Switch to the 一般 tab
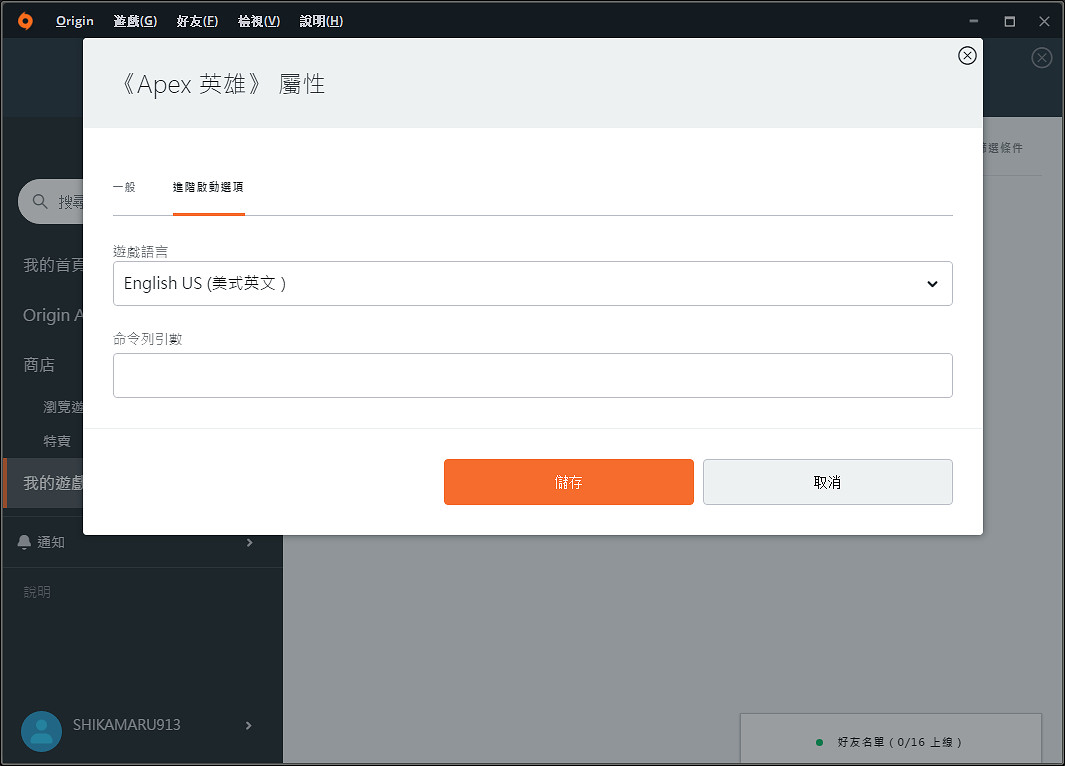Viewport: 1065px width, 766px height. pyautogui.click(x=124, y=187)
